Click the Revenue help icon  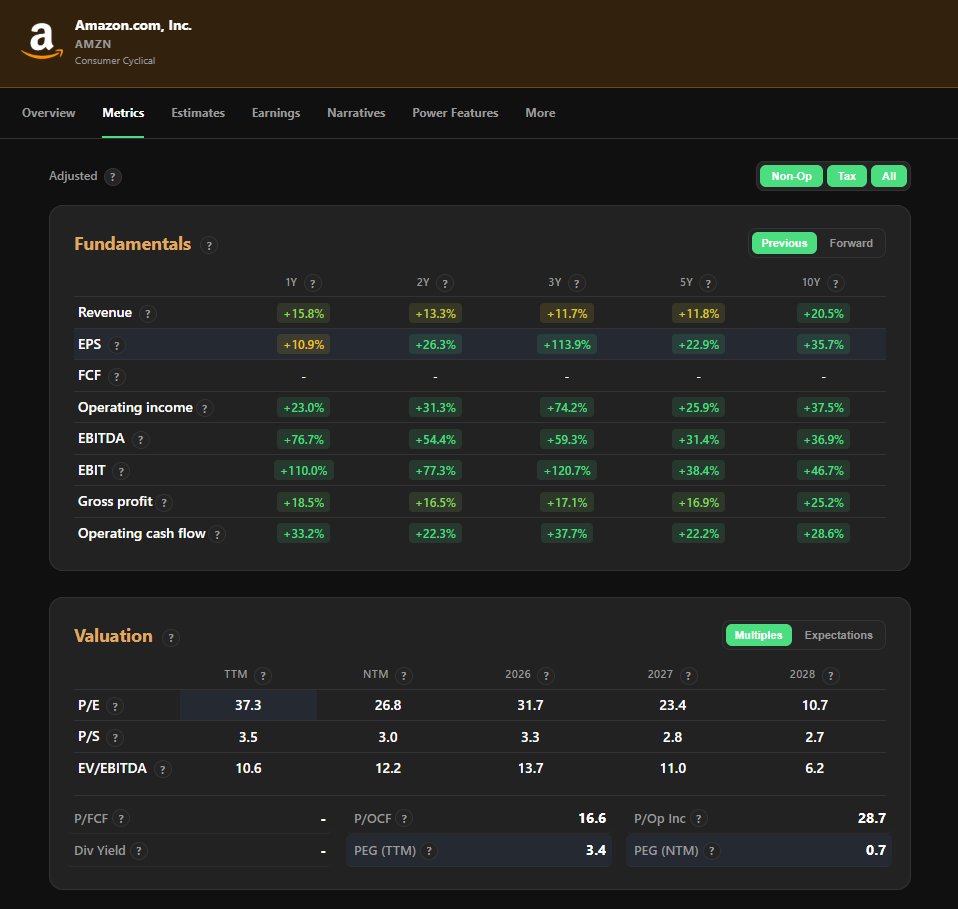[x=147, y=313]
